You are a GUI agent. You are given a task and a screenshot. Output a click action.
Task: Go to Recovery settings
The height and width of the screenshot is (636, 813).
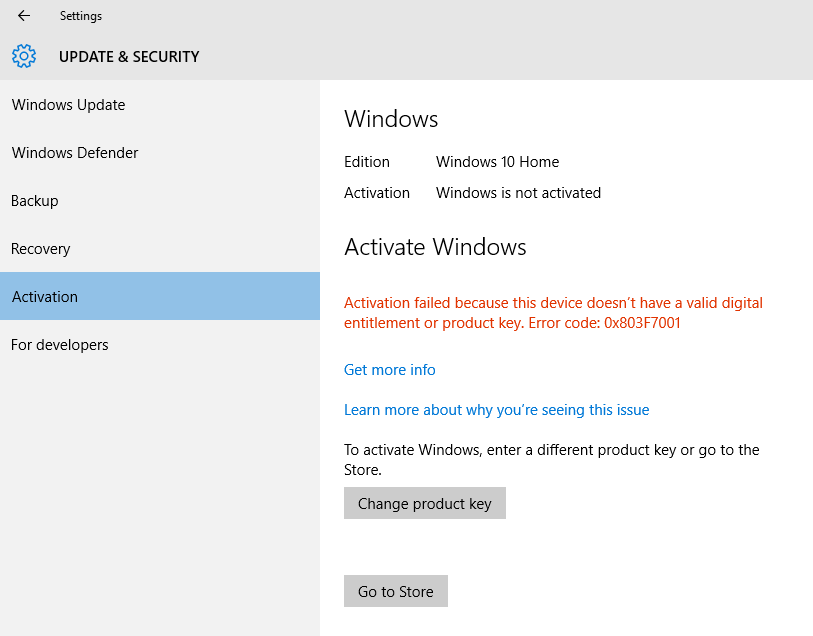pyautogui.click(x=160, y=249)
